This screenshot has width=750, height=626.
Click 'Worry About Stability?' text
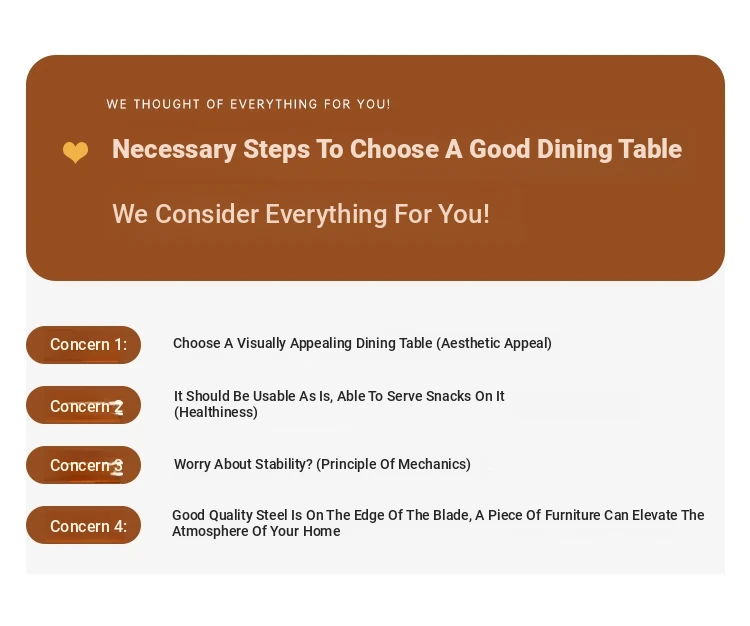(x=243, y=464)
